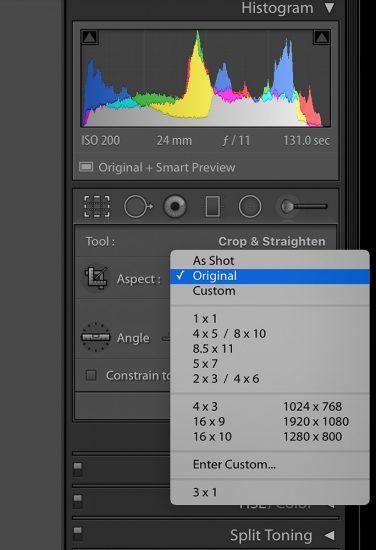Click the ISO 200 readout
The width and height of the screenshot is (376, 550).
coord(101,141)
